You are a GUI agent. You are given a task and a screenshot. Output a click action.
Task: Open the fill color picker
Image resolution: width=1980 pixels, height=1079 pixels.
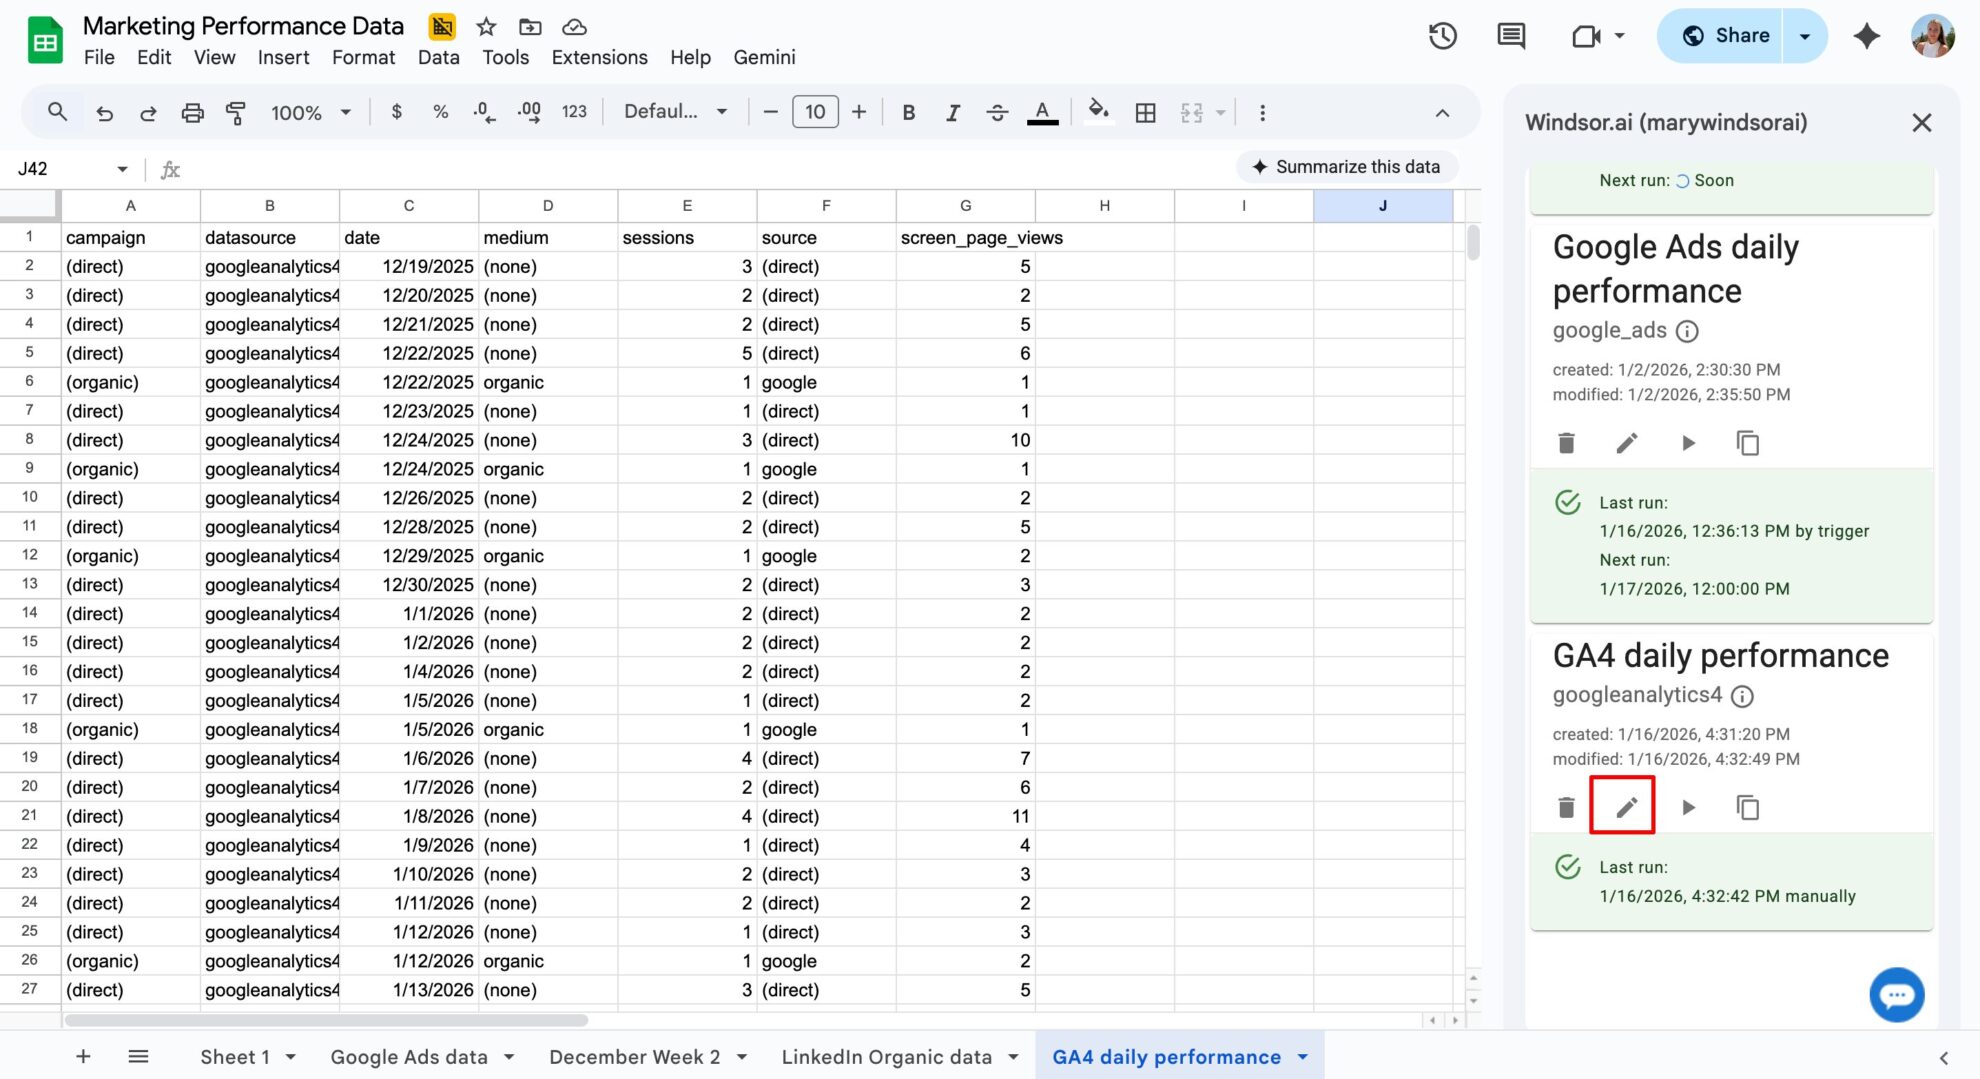click(1098, 112)
